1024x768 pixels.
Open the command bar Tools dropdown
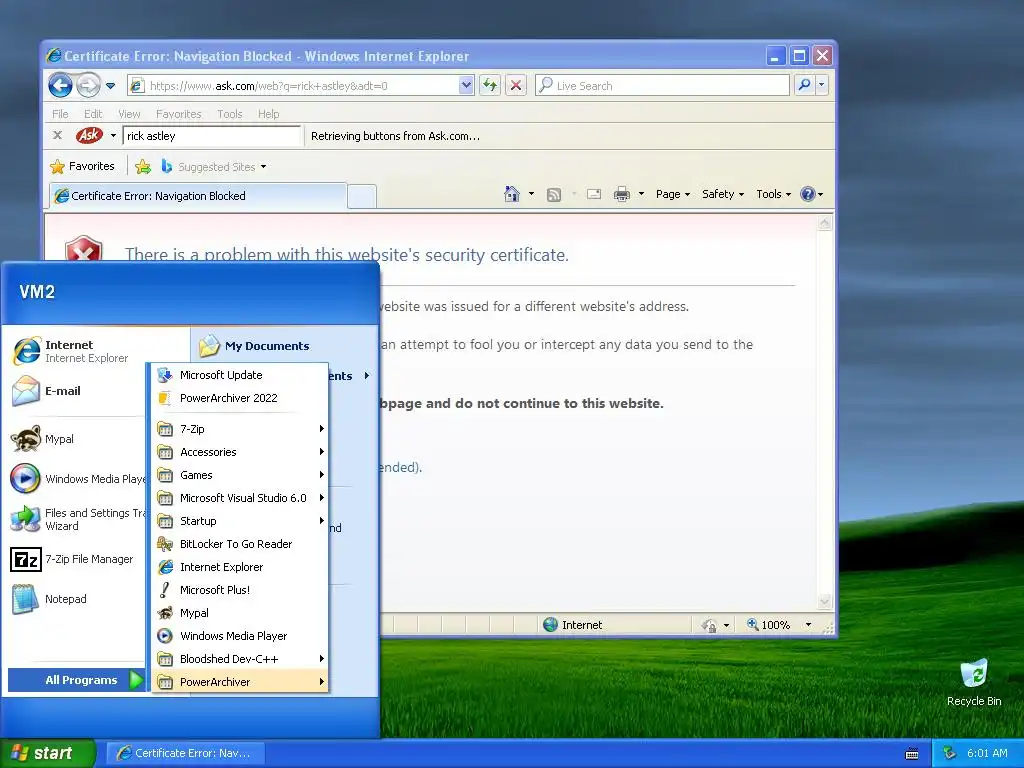pos(773,194)
